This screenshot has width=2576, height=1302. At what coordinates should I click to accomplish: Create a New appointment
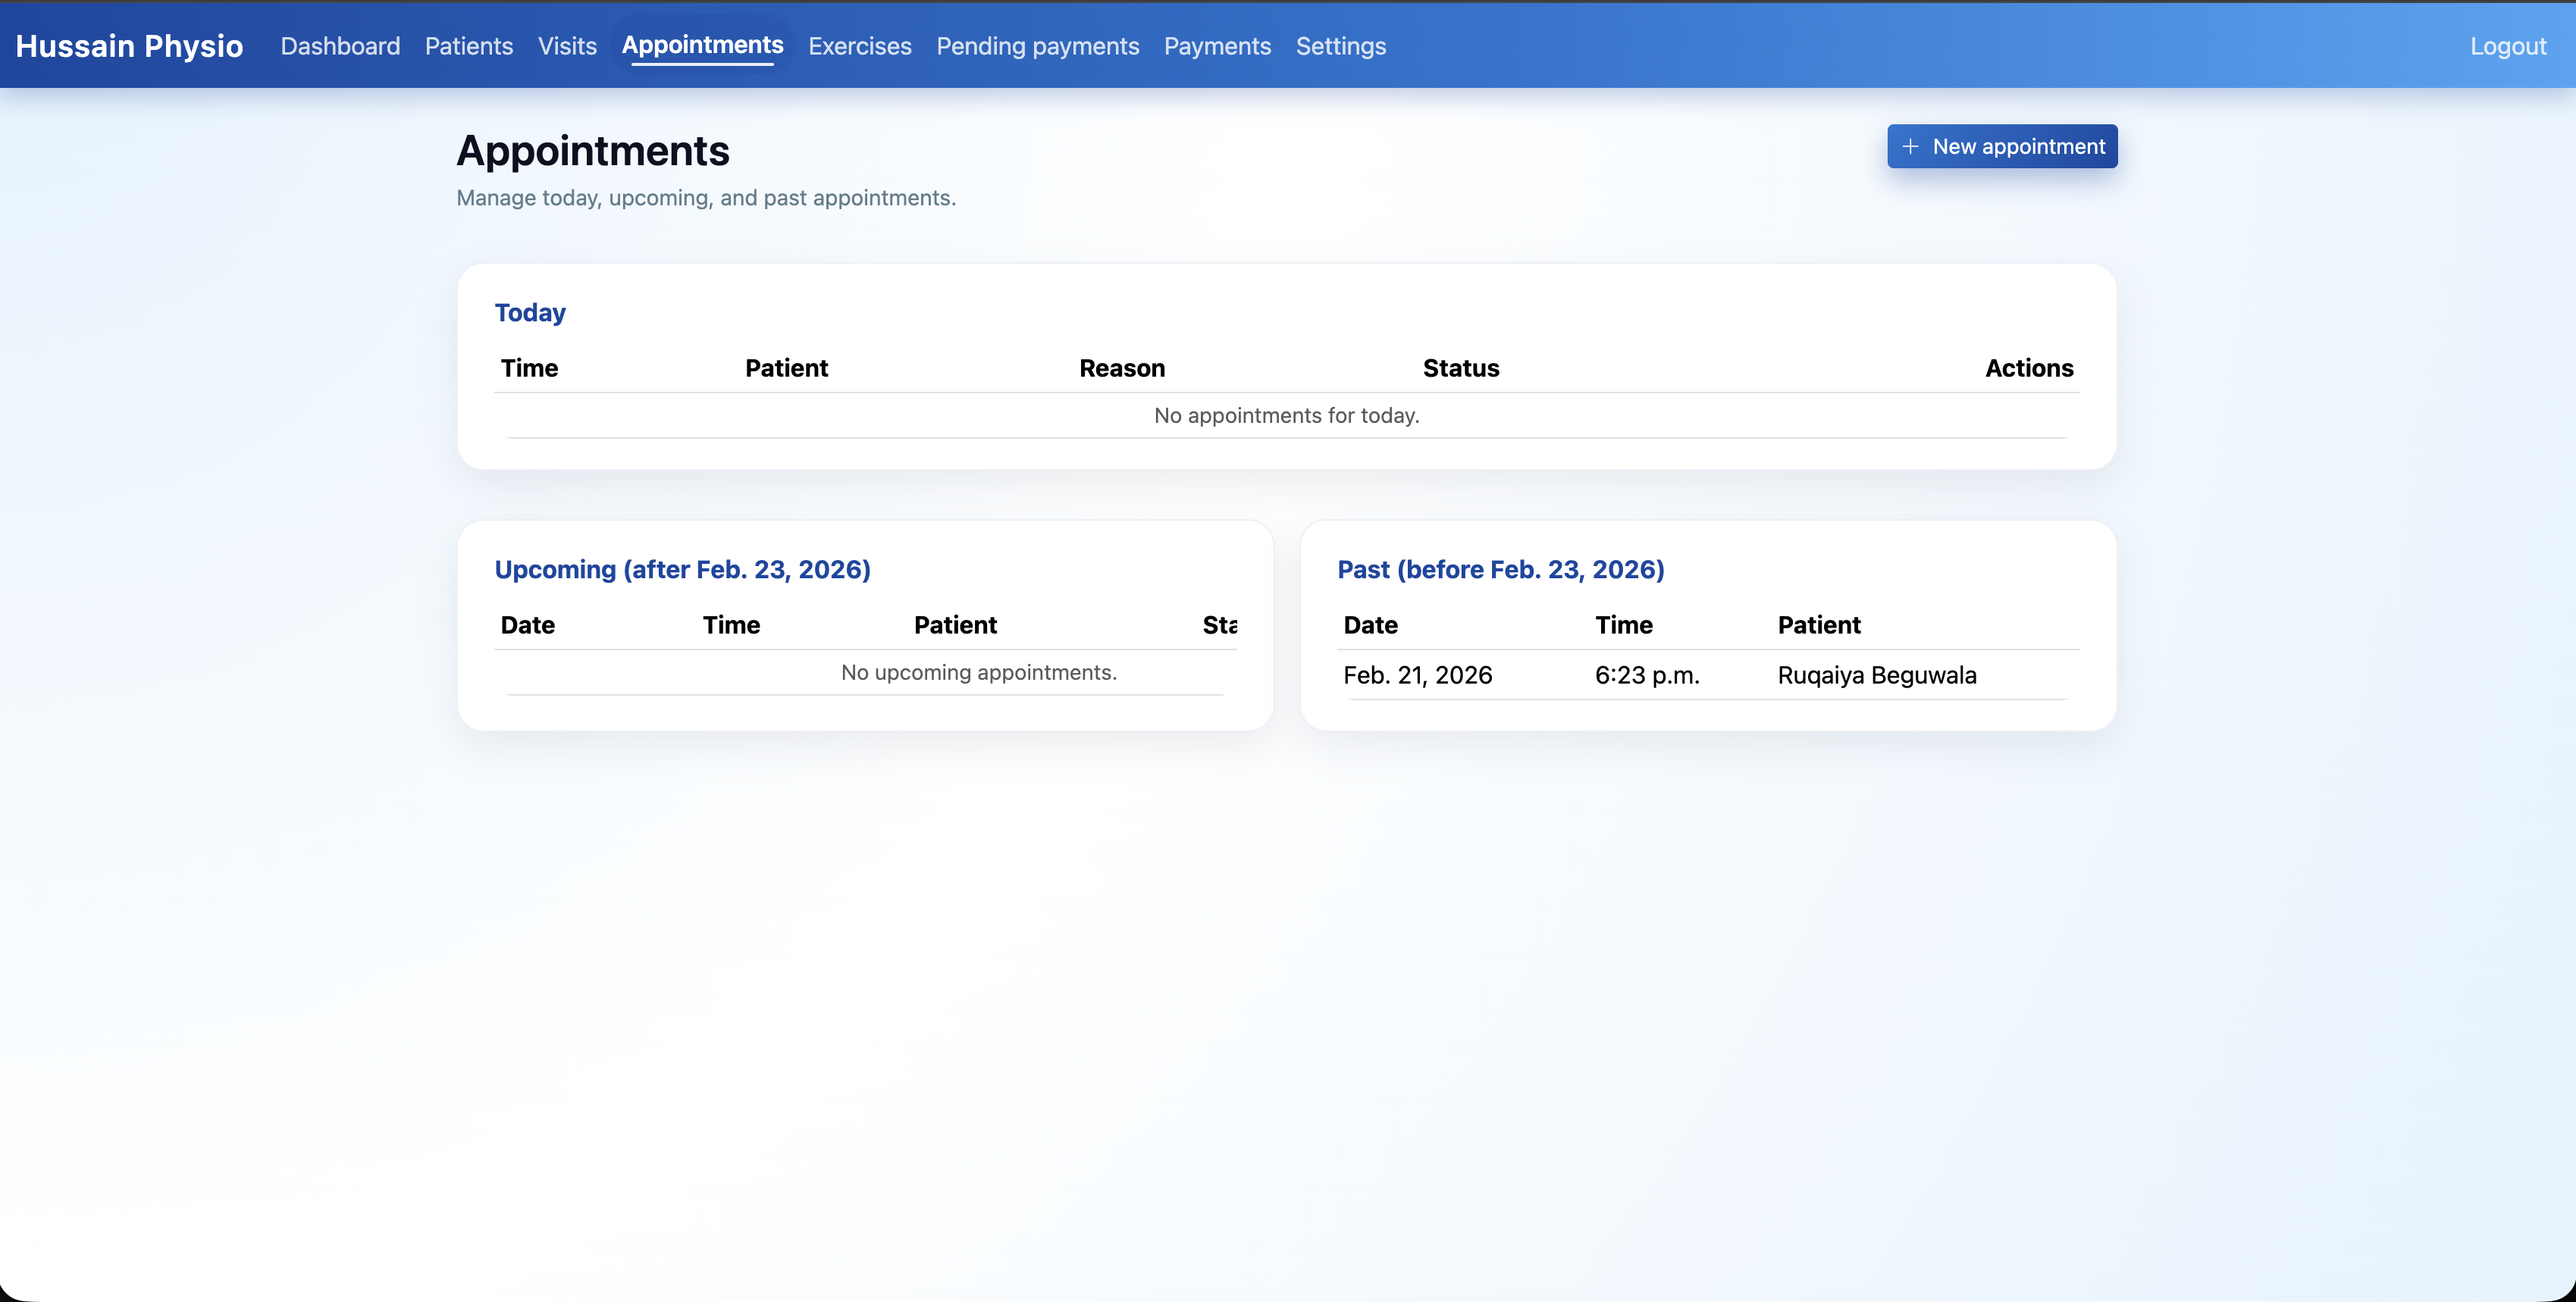pos(2002,146)
